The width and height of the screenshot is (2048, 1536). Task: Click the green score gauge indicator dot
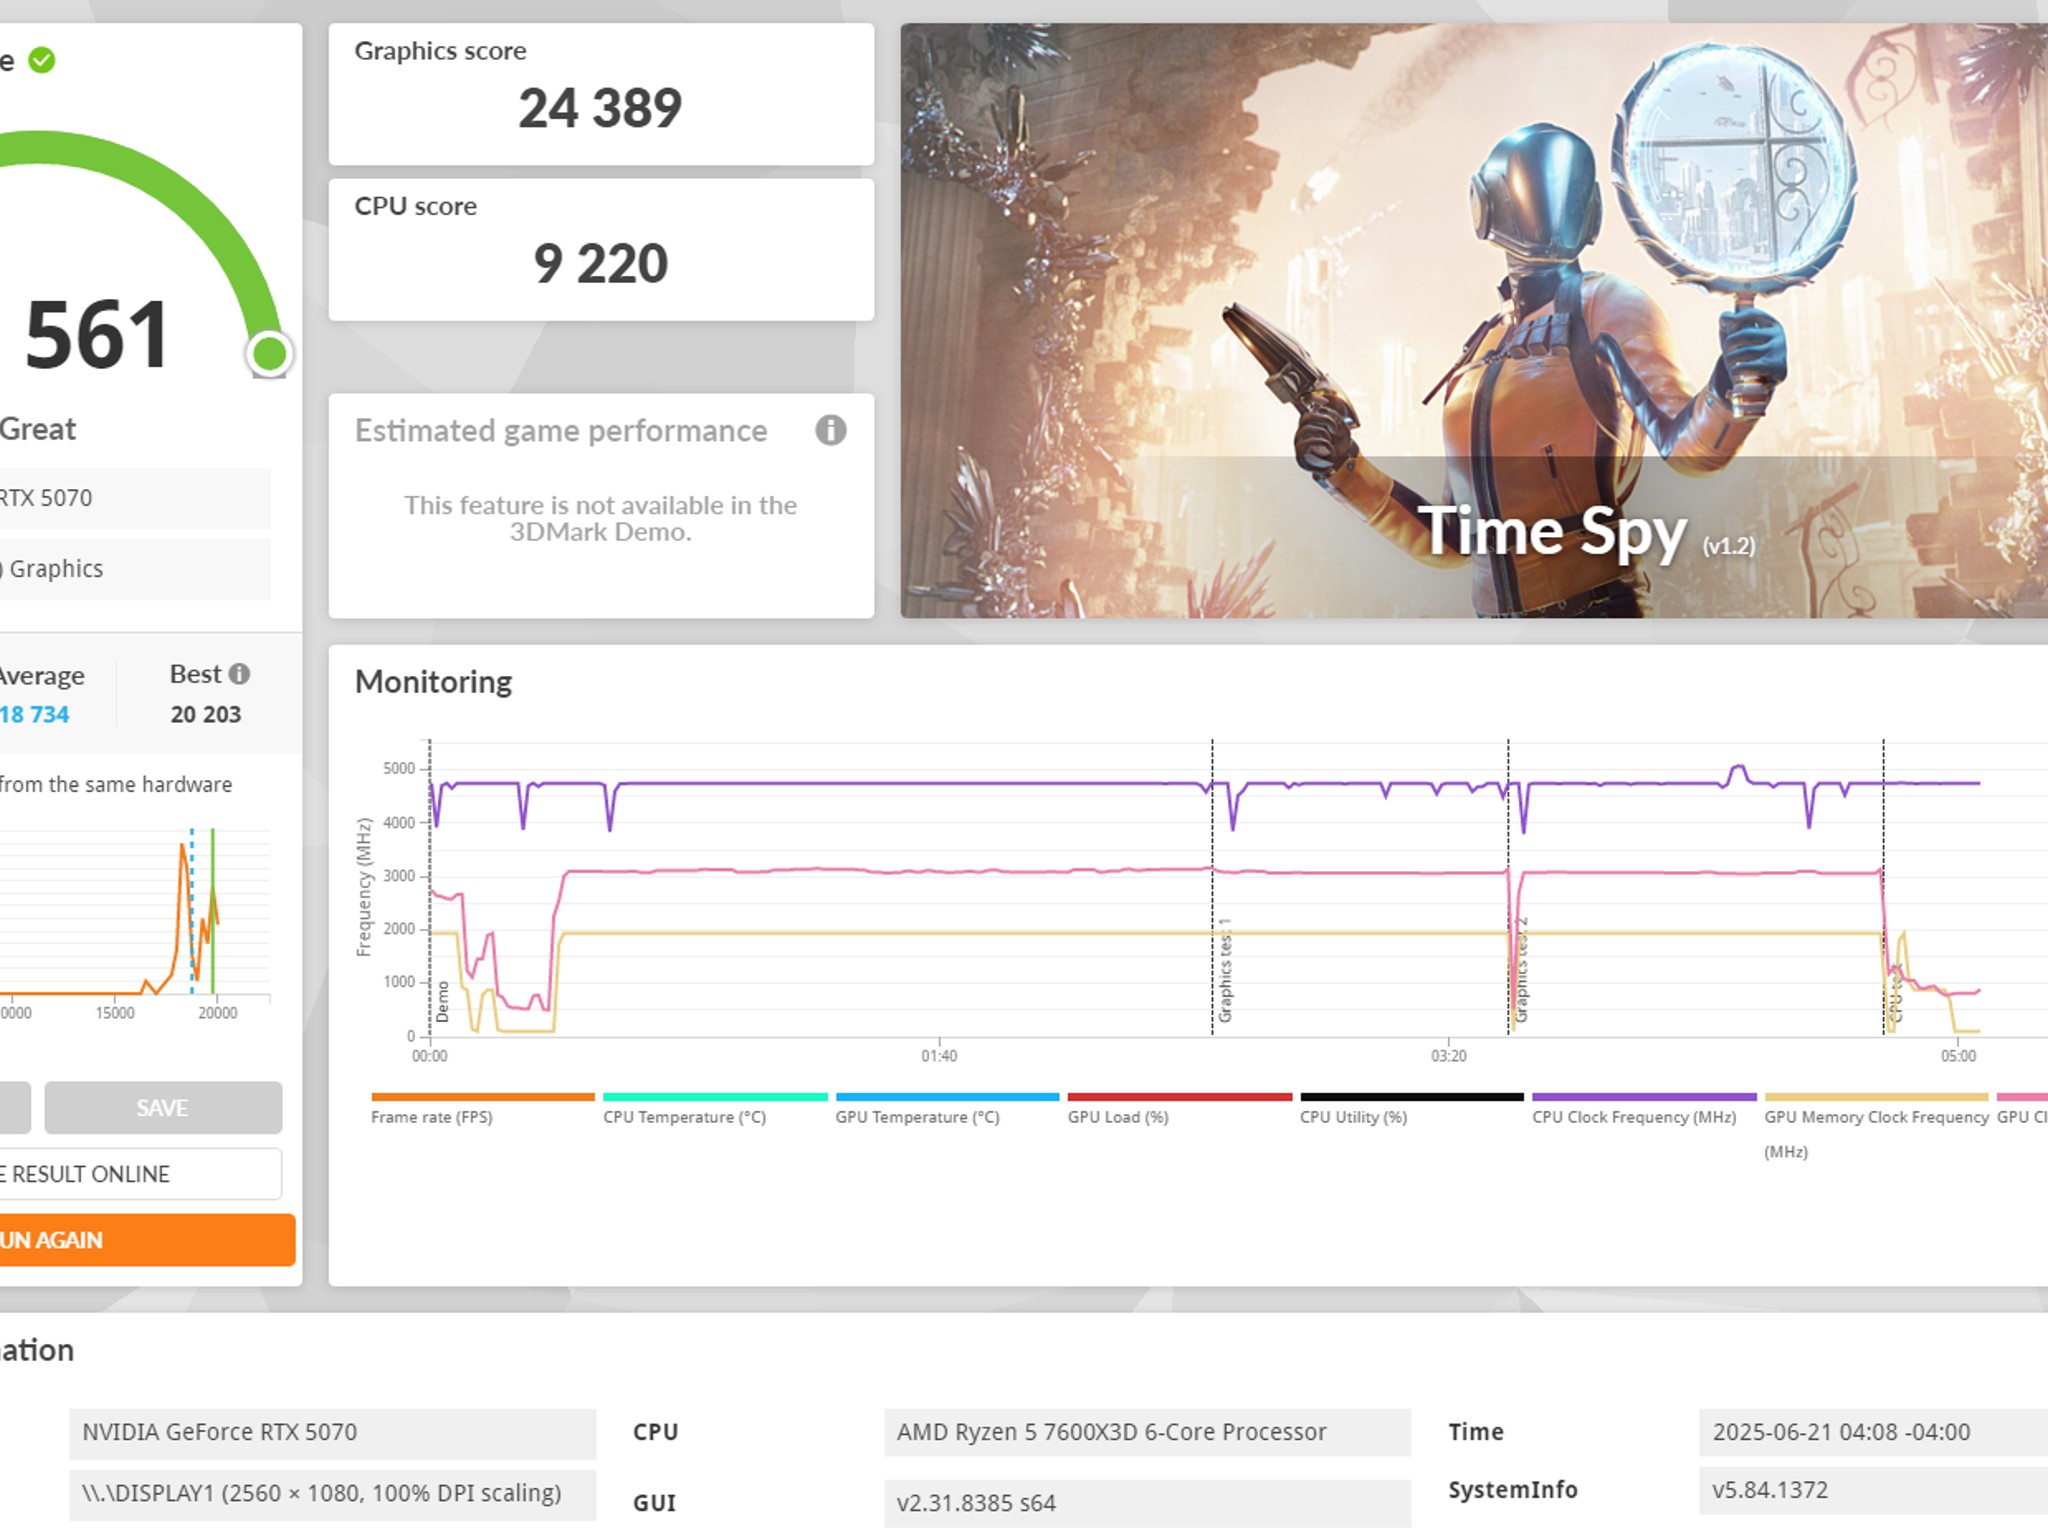tap(269, 353)
